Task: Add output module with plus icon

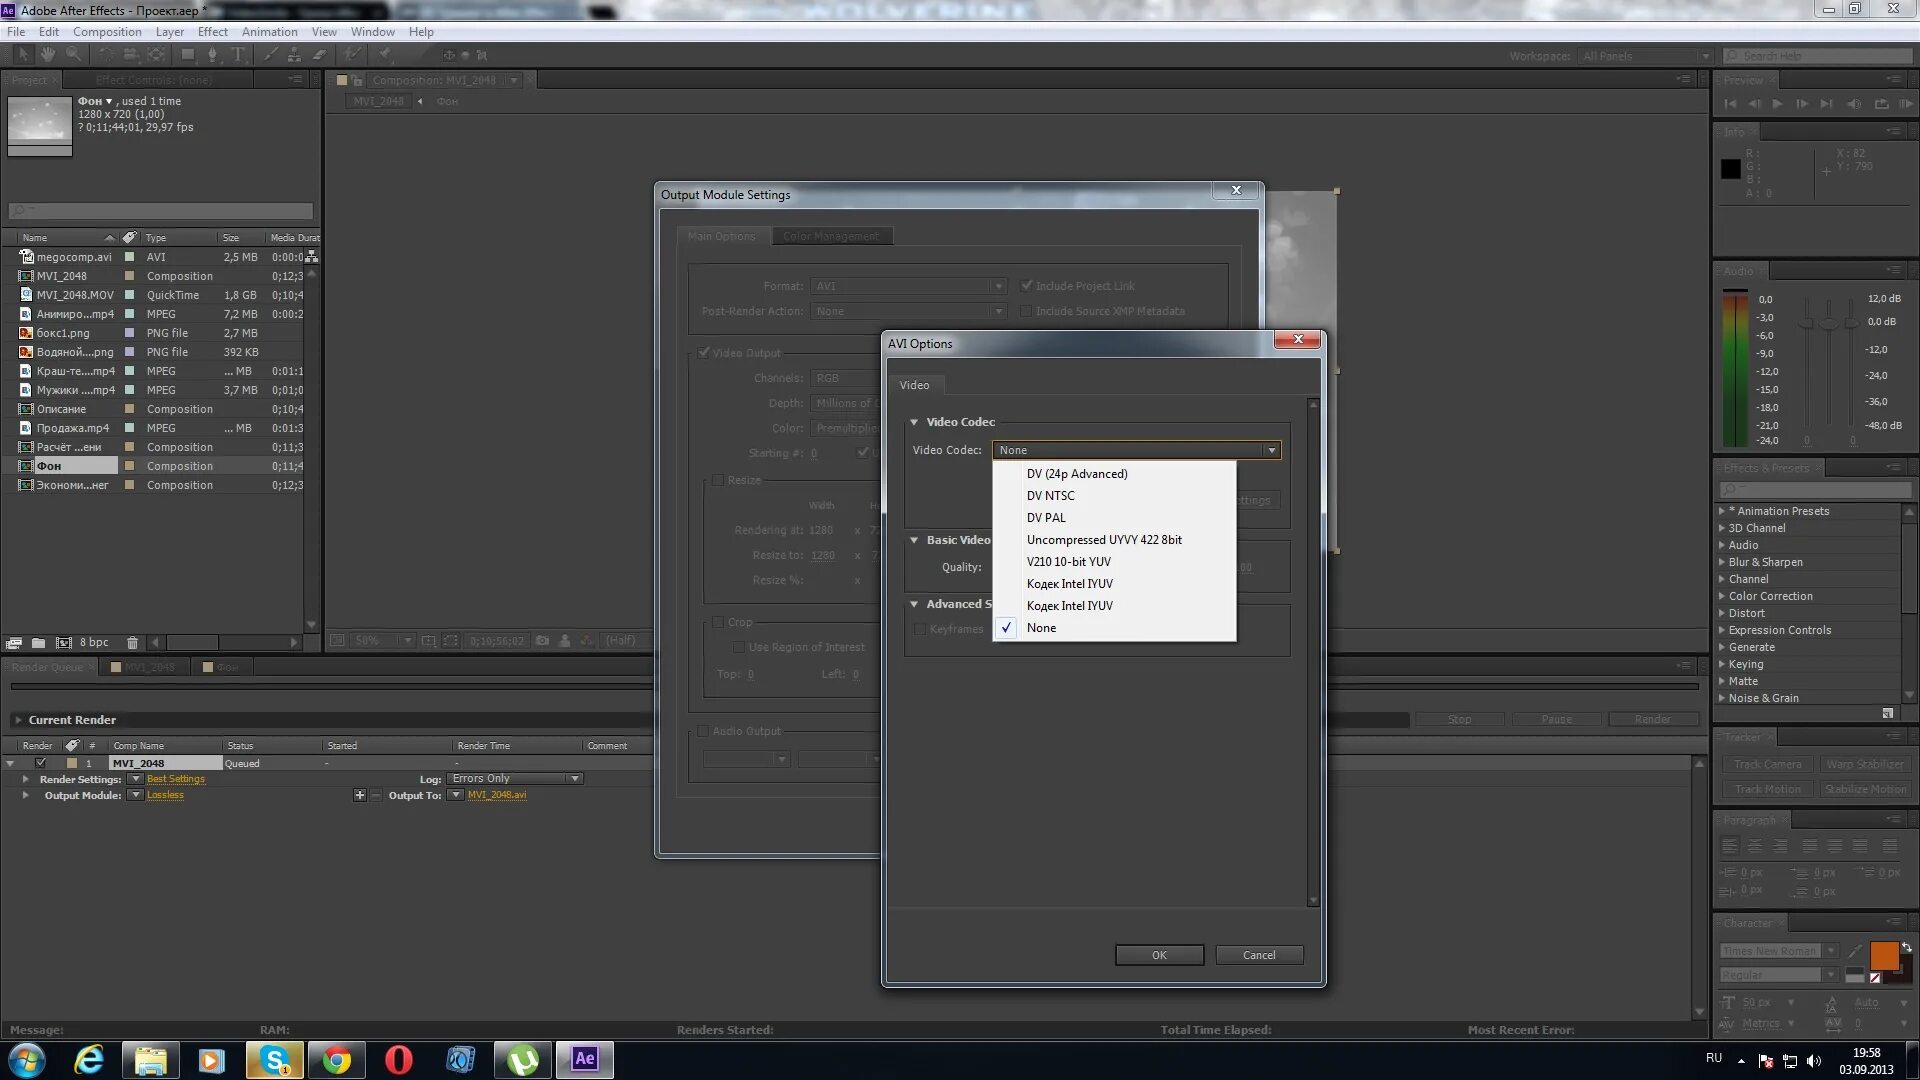Action: 359,795
